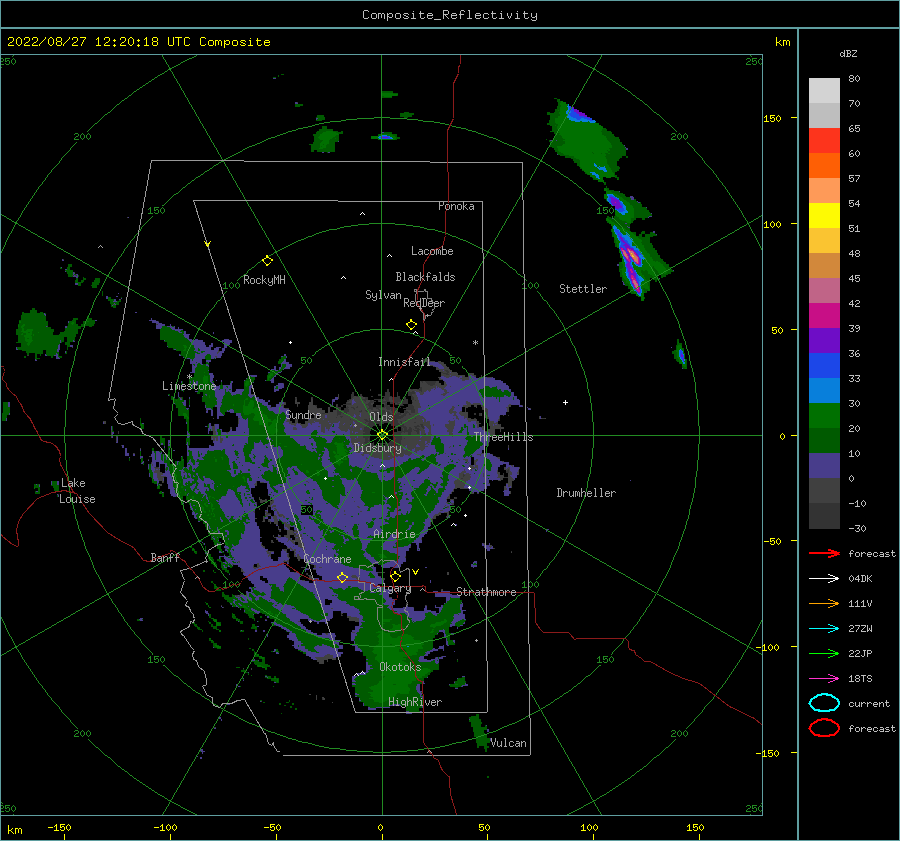Click the yellow diamond marker above Calgary
This screenshot has height=841, width=900.
tap(395, 576)
